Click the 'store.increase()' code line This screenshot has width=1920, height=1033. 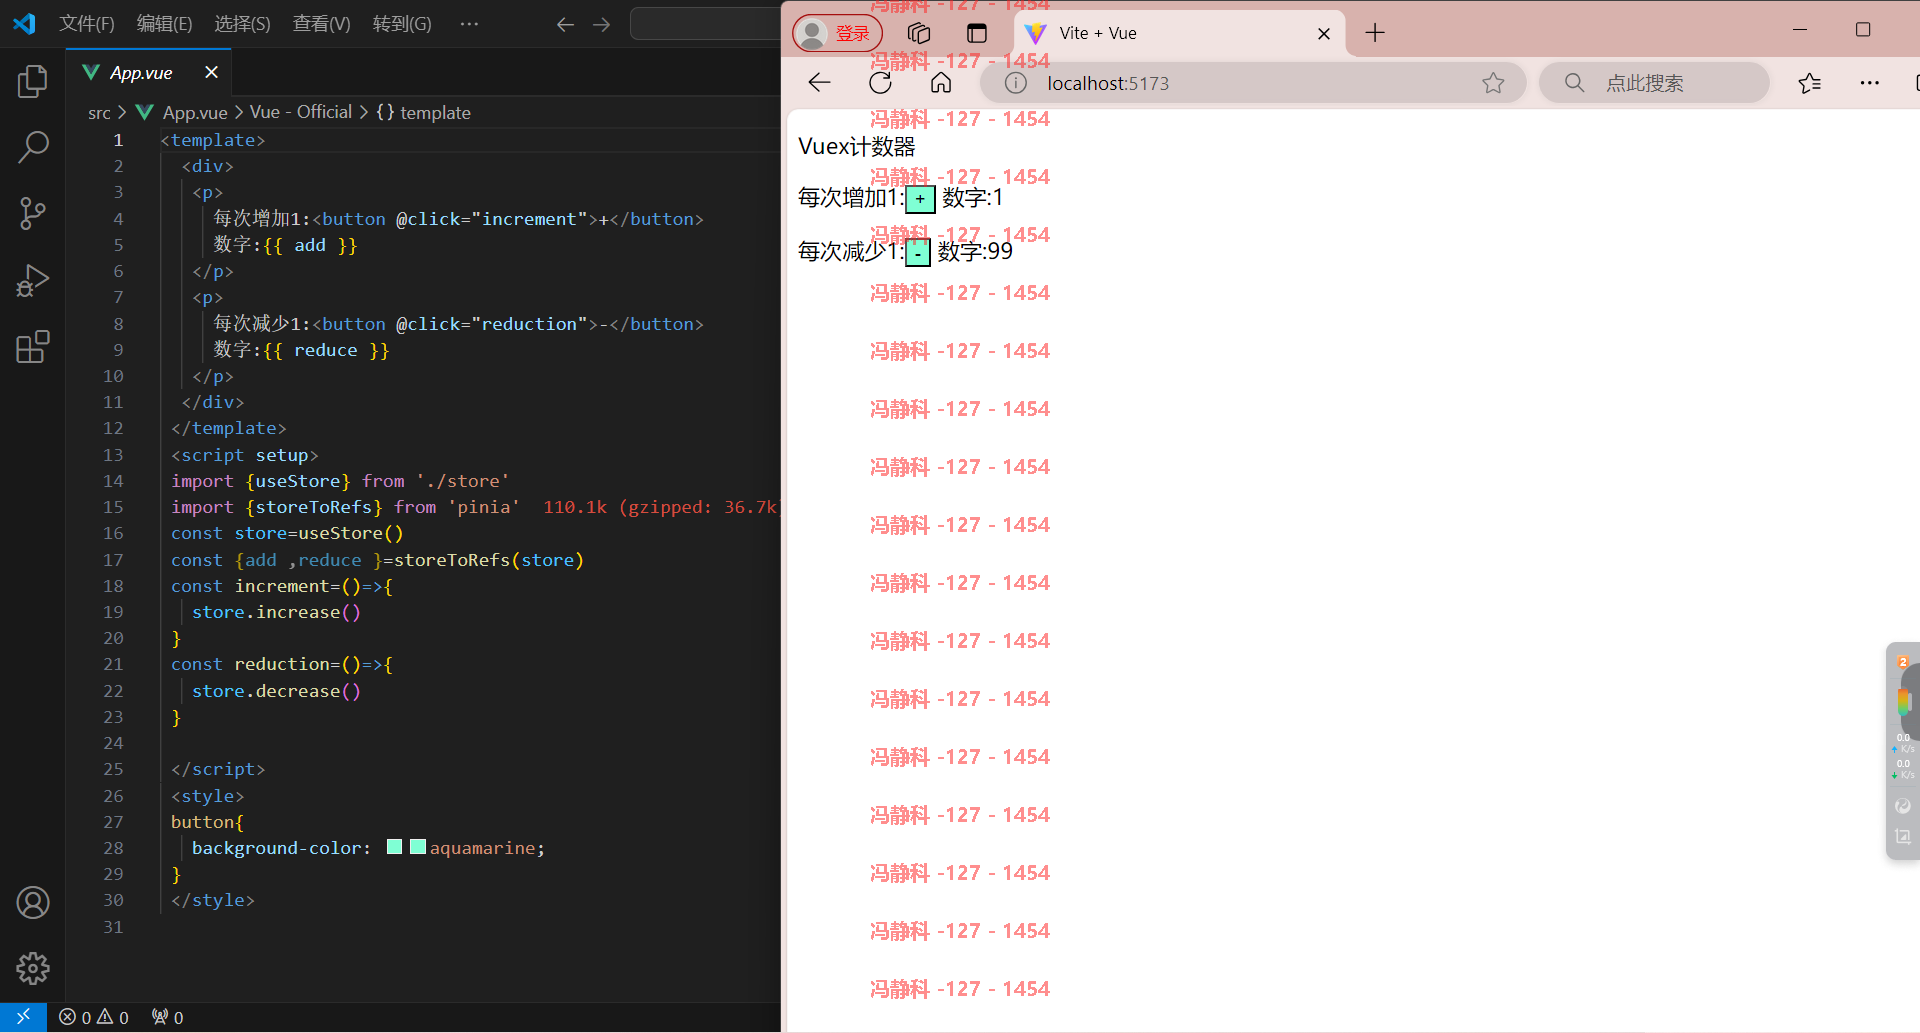(276, 612)
